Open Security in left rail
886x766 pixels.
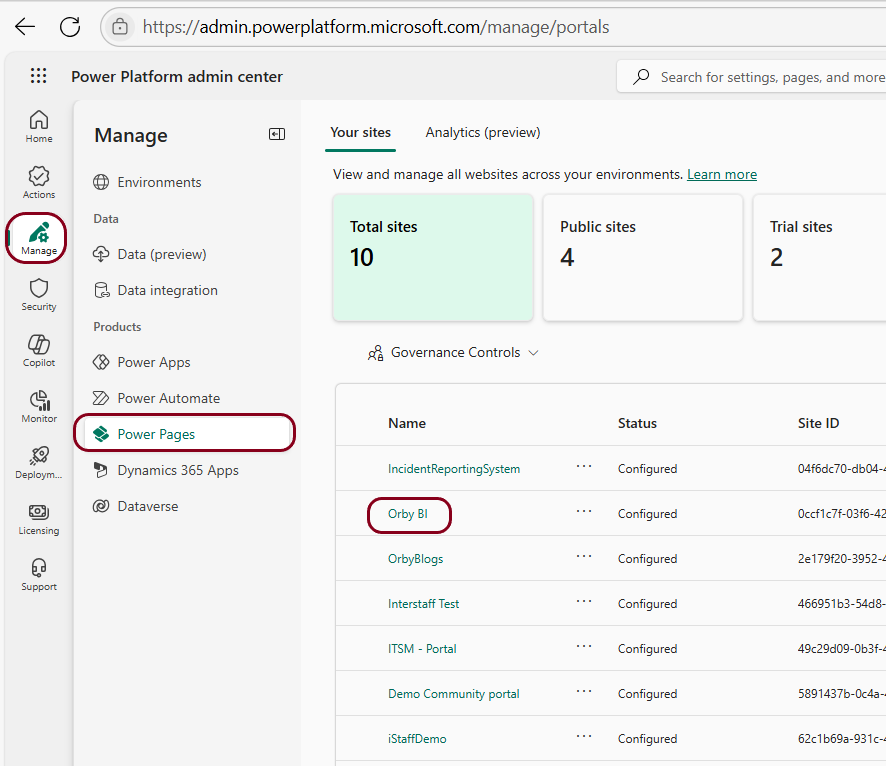(38, 294)
